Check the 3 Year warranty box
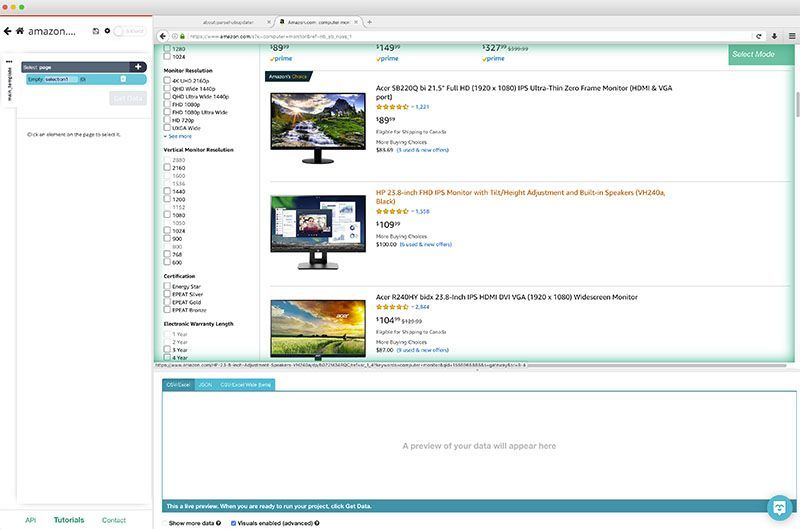Screen dimensions: 800x529 tap(167, 350)
